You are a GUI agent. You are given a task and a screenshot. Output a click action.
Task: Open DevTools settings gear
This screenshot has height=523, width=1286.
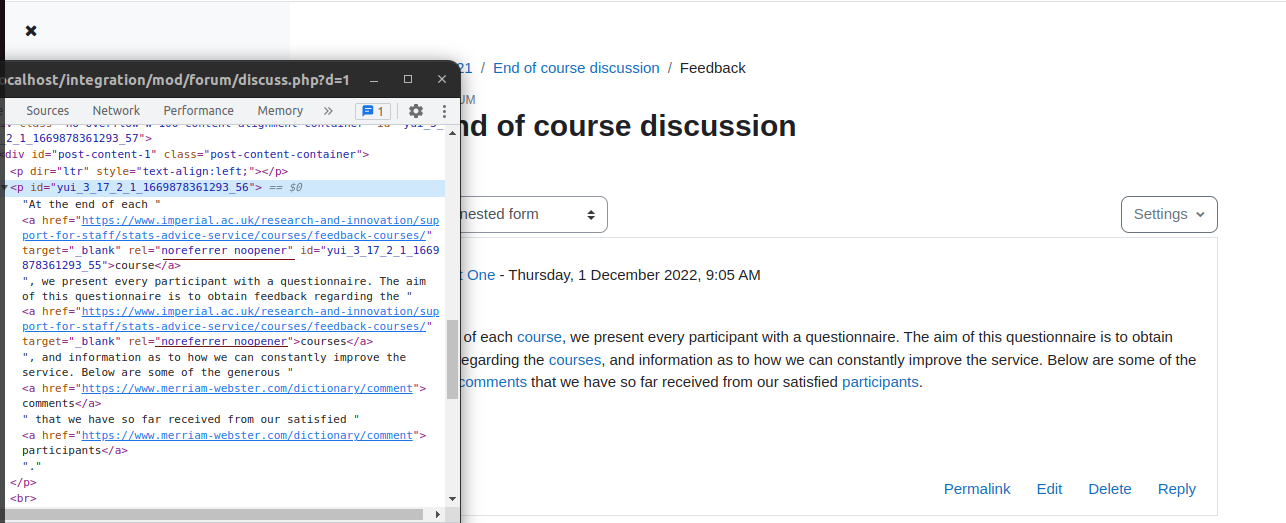(416, 111)
